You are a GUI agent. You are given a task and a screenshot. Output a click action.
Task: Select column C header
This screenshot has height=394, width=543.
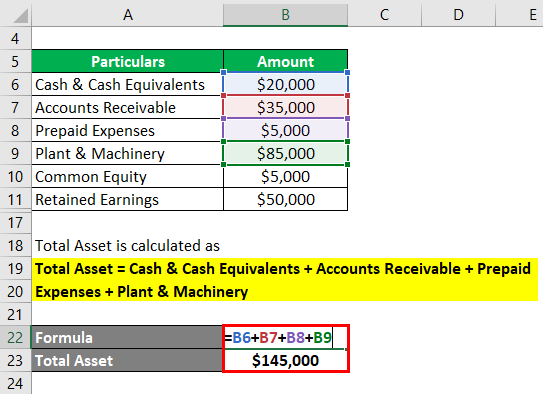tap(384, 15)
